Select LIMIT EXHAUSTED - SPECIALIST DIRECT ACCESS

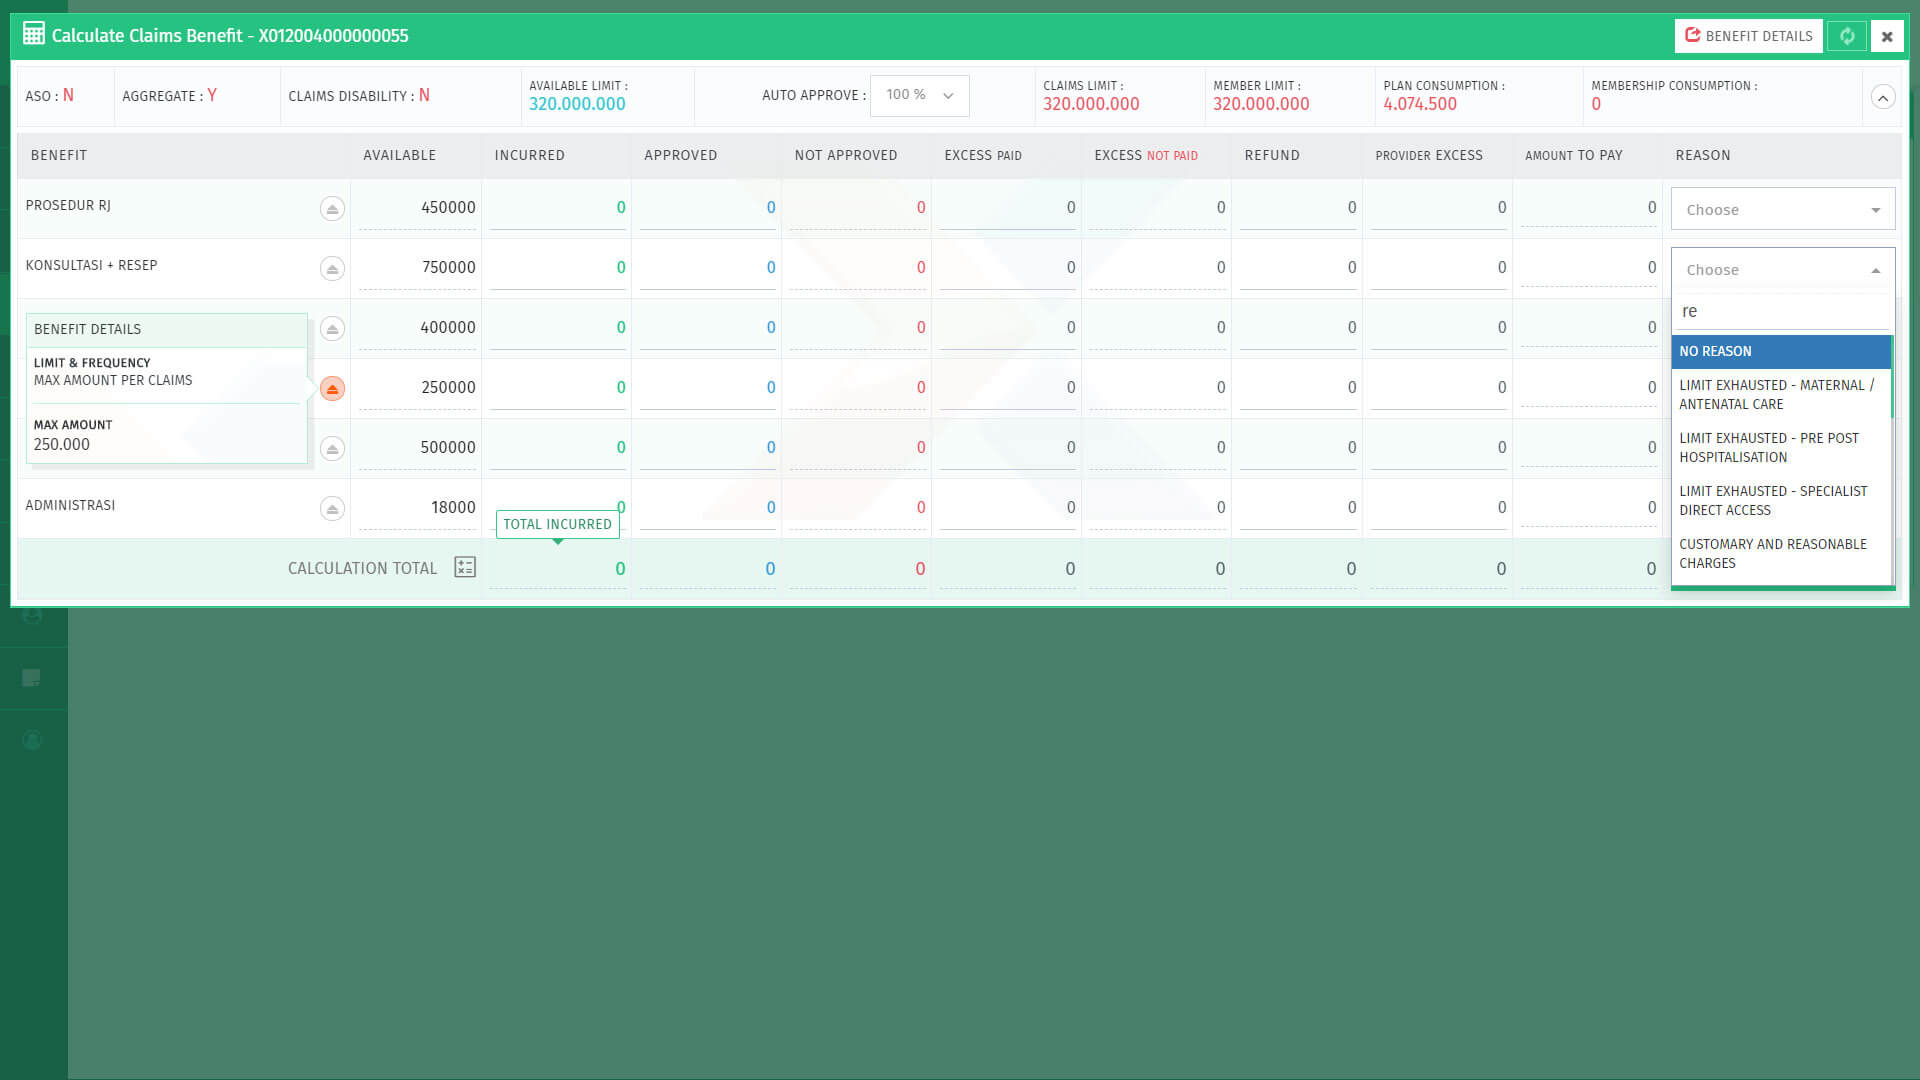(x=1781, y=500)
